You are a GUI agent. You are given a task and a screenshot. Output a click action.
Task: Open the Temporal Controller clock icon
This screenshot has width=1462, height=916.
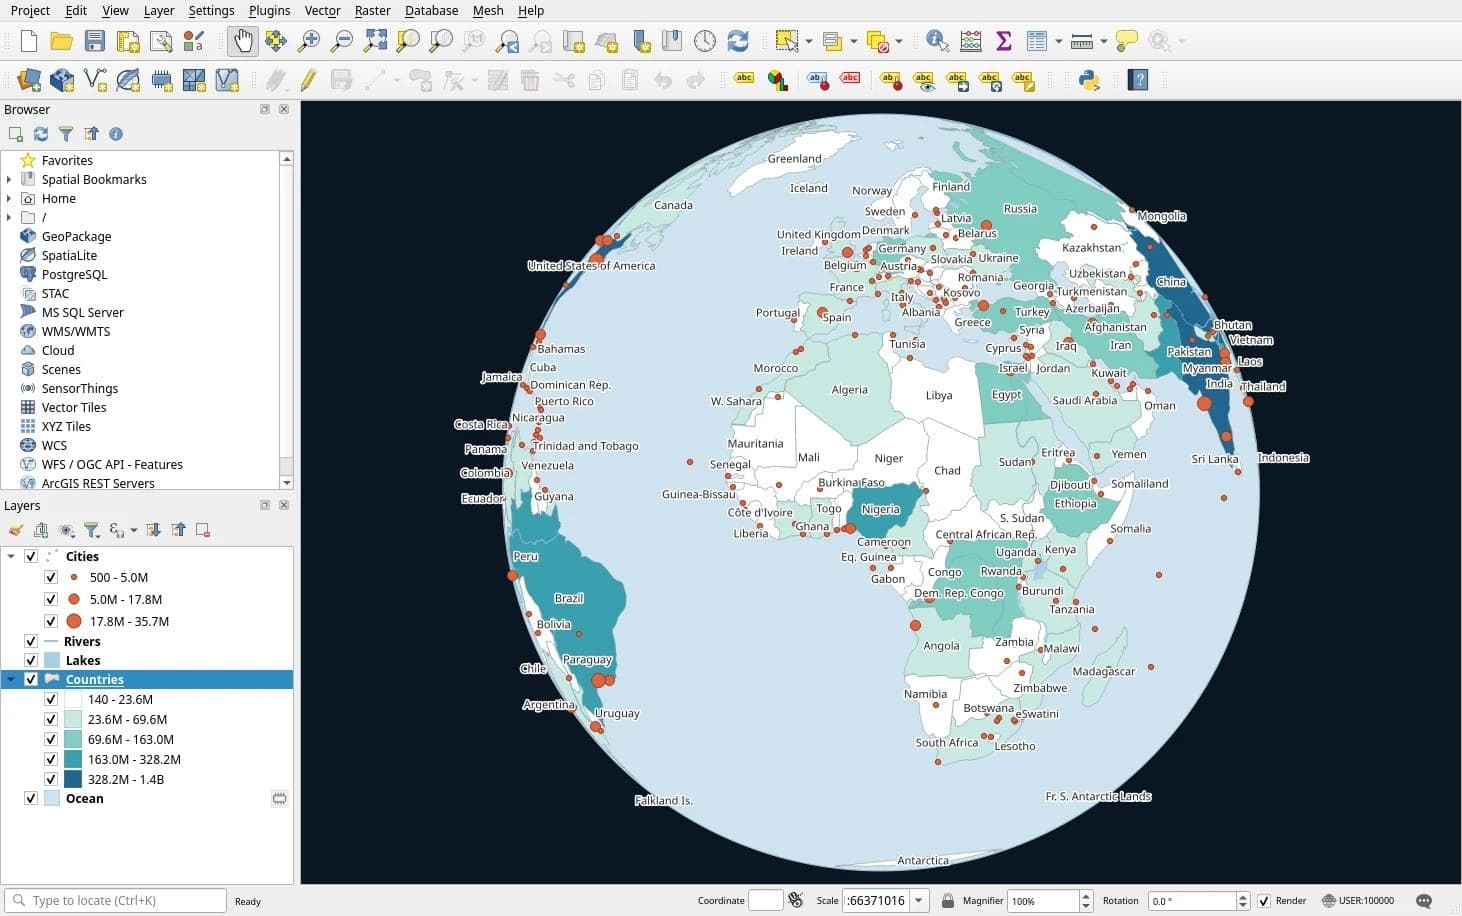click(x=705, y=41)
